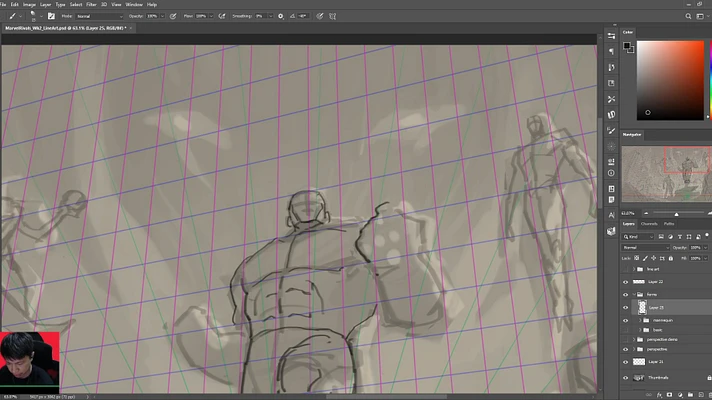Viewport: 712px width, 400px height.
Task: Open symmetry paint butterfly icon
Action: pos(332,16)
